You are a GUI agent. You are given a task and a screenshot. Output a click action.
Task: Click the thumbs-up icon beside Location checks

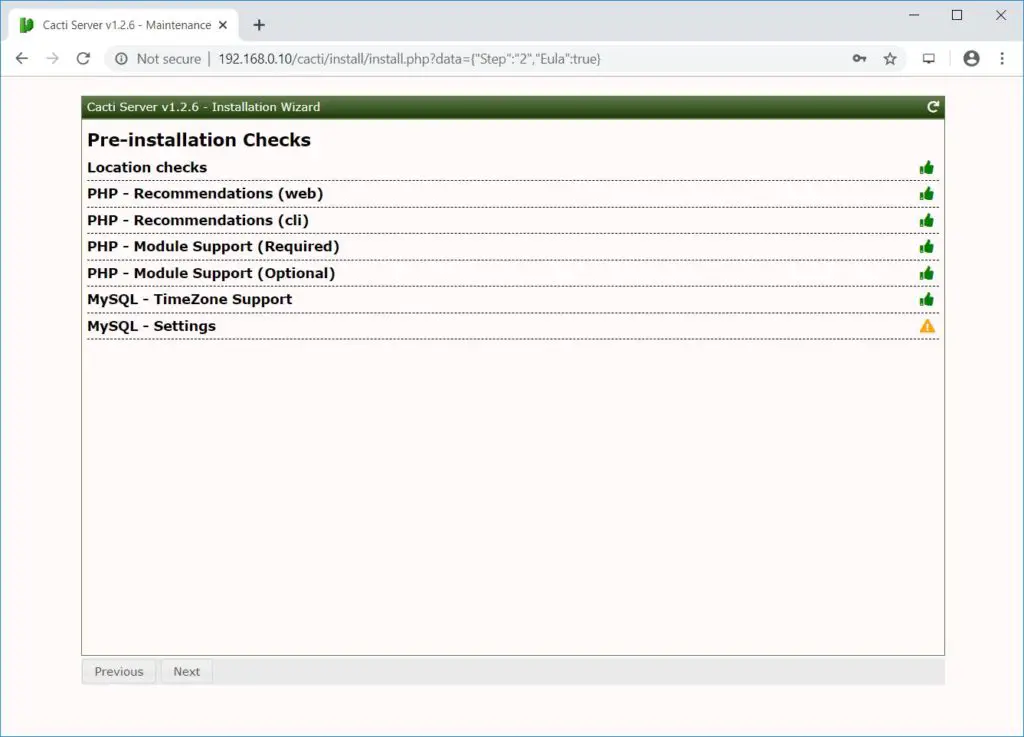tap(927, 167)
